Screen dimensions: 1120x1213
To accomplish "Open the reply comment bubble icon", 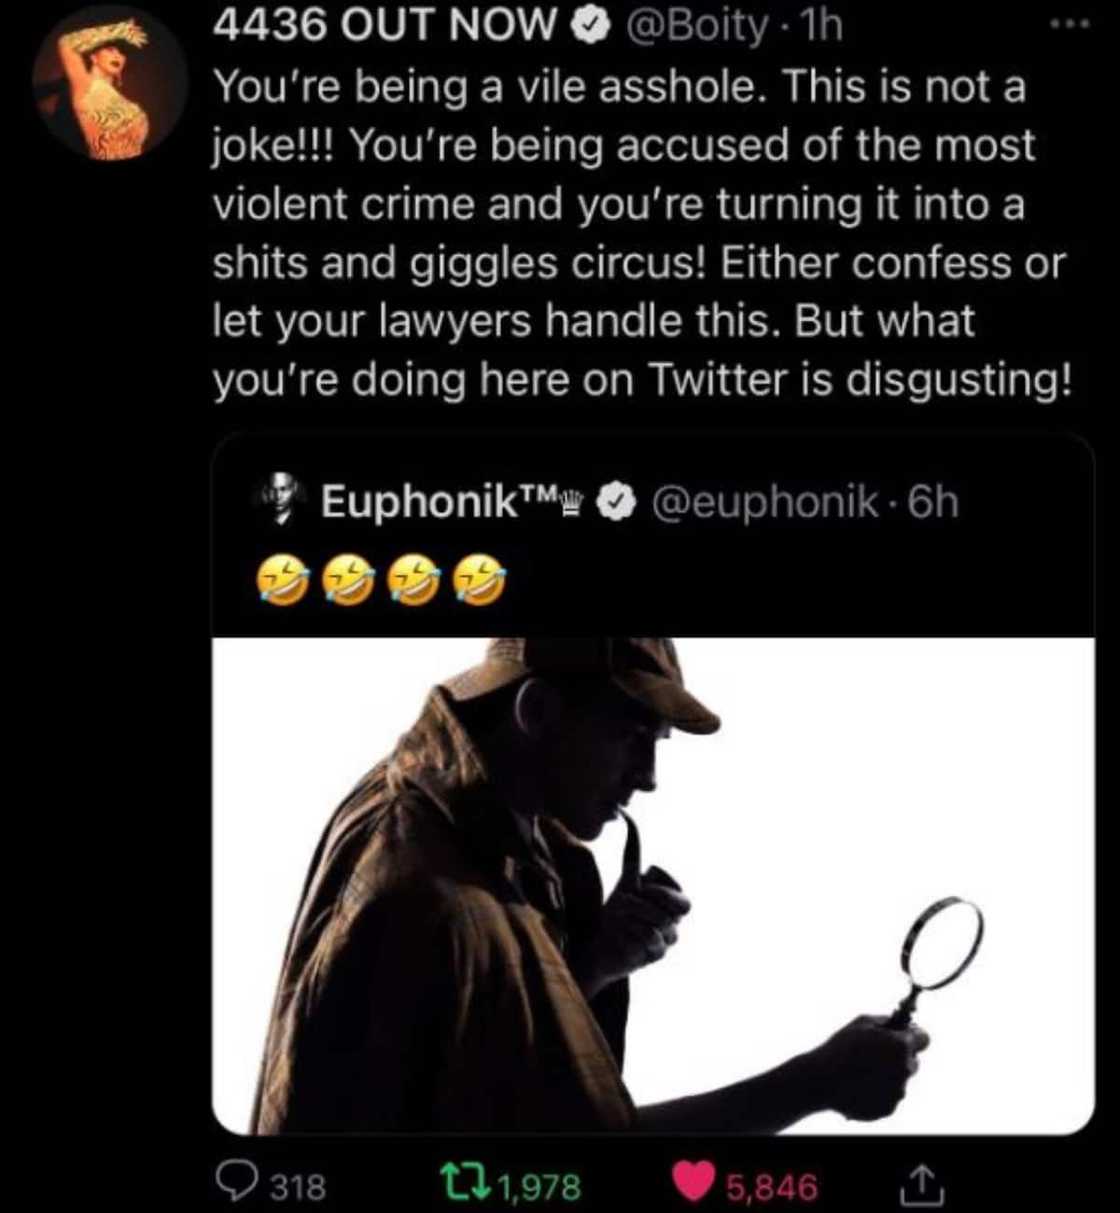I will [x=239, y=1184].
